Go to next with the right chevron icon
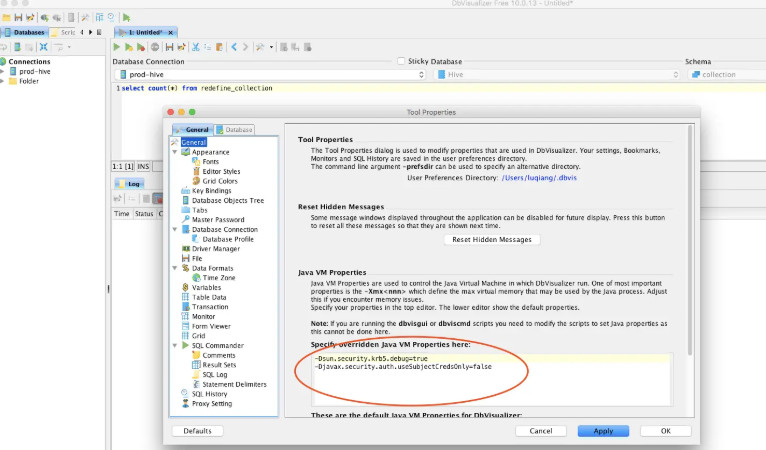Screen dimensions: 766x450 (246, 47)
